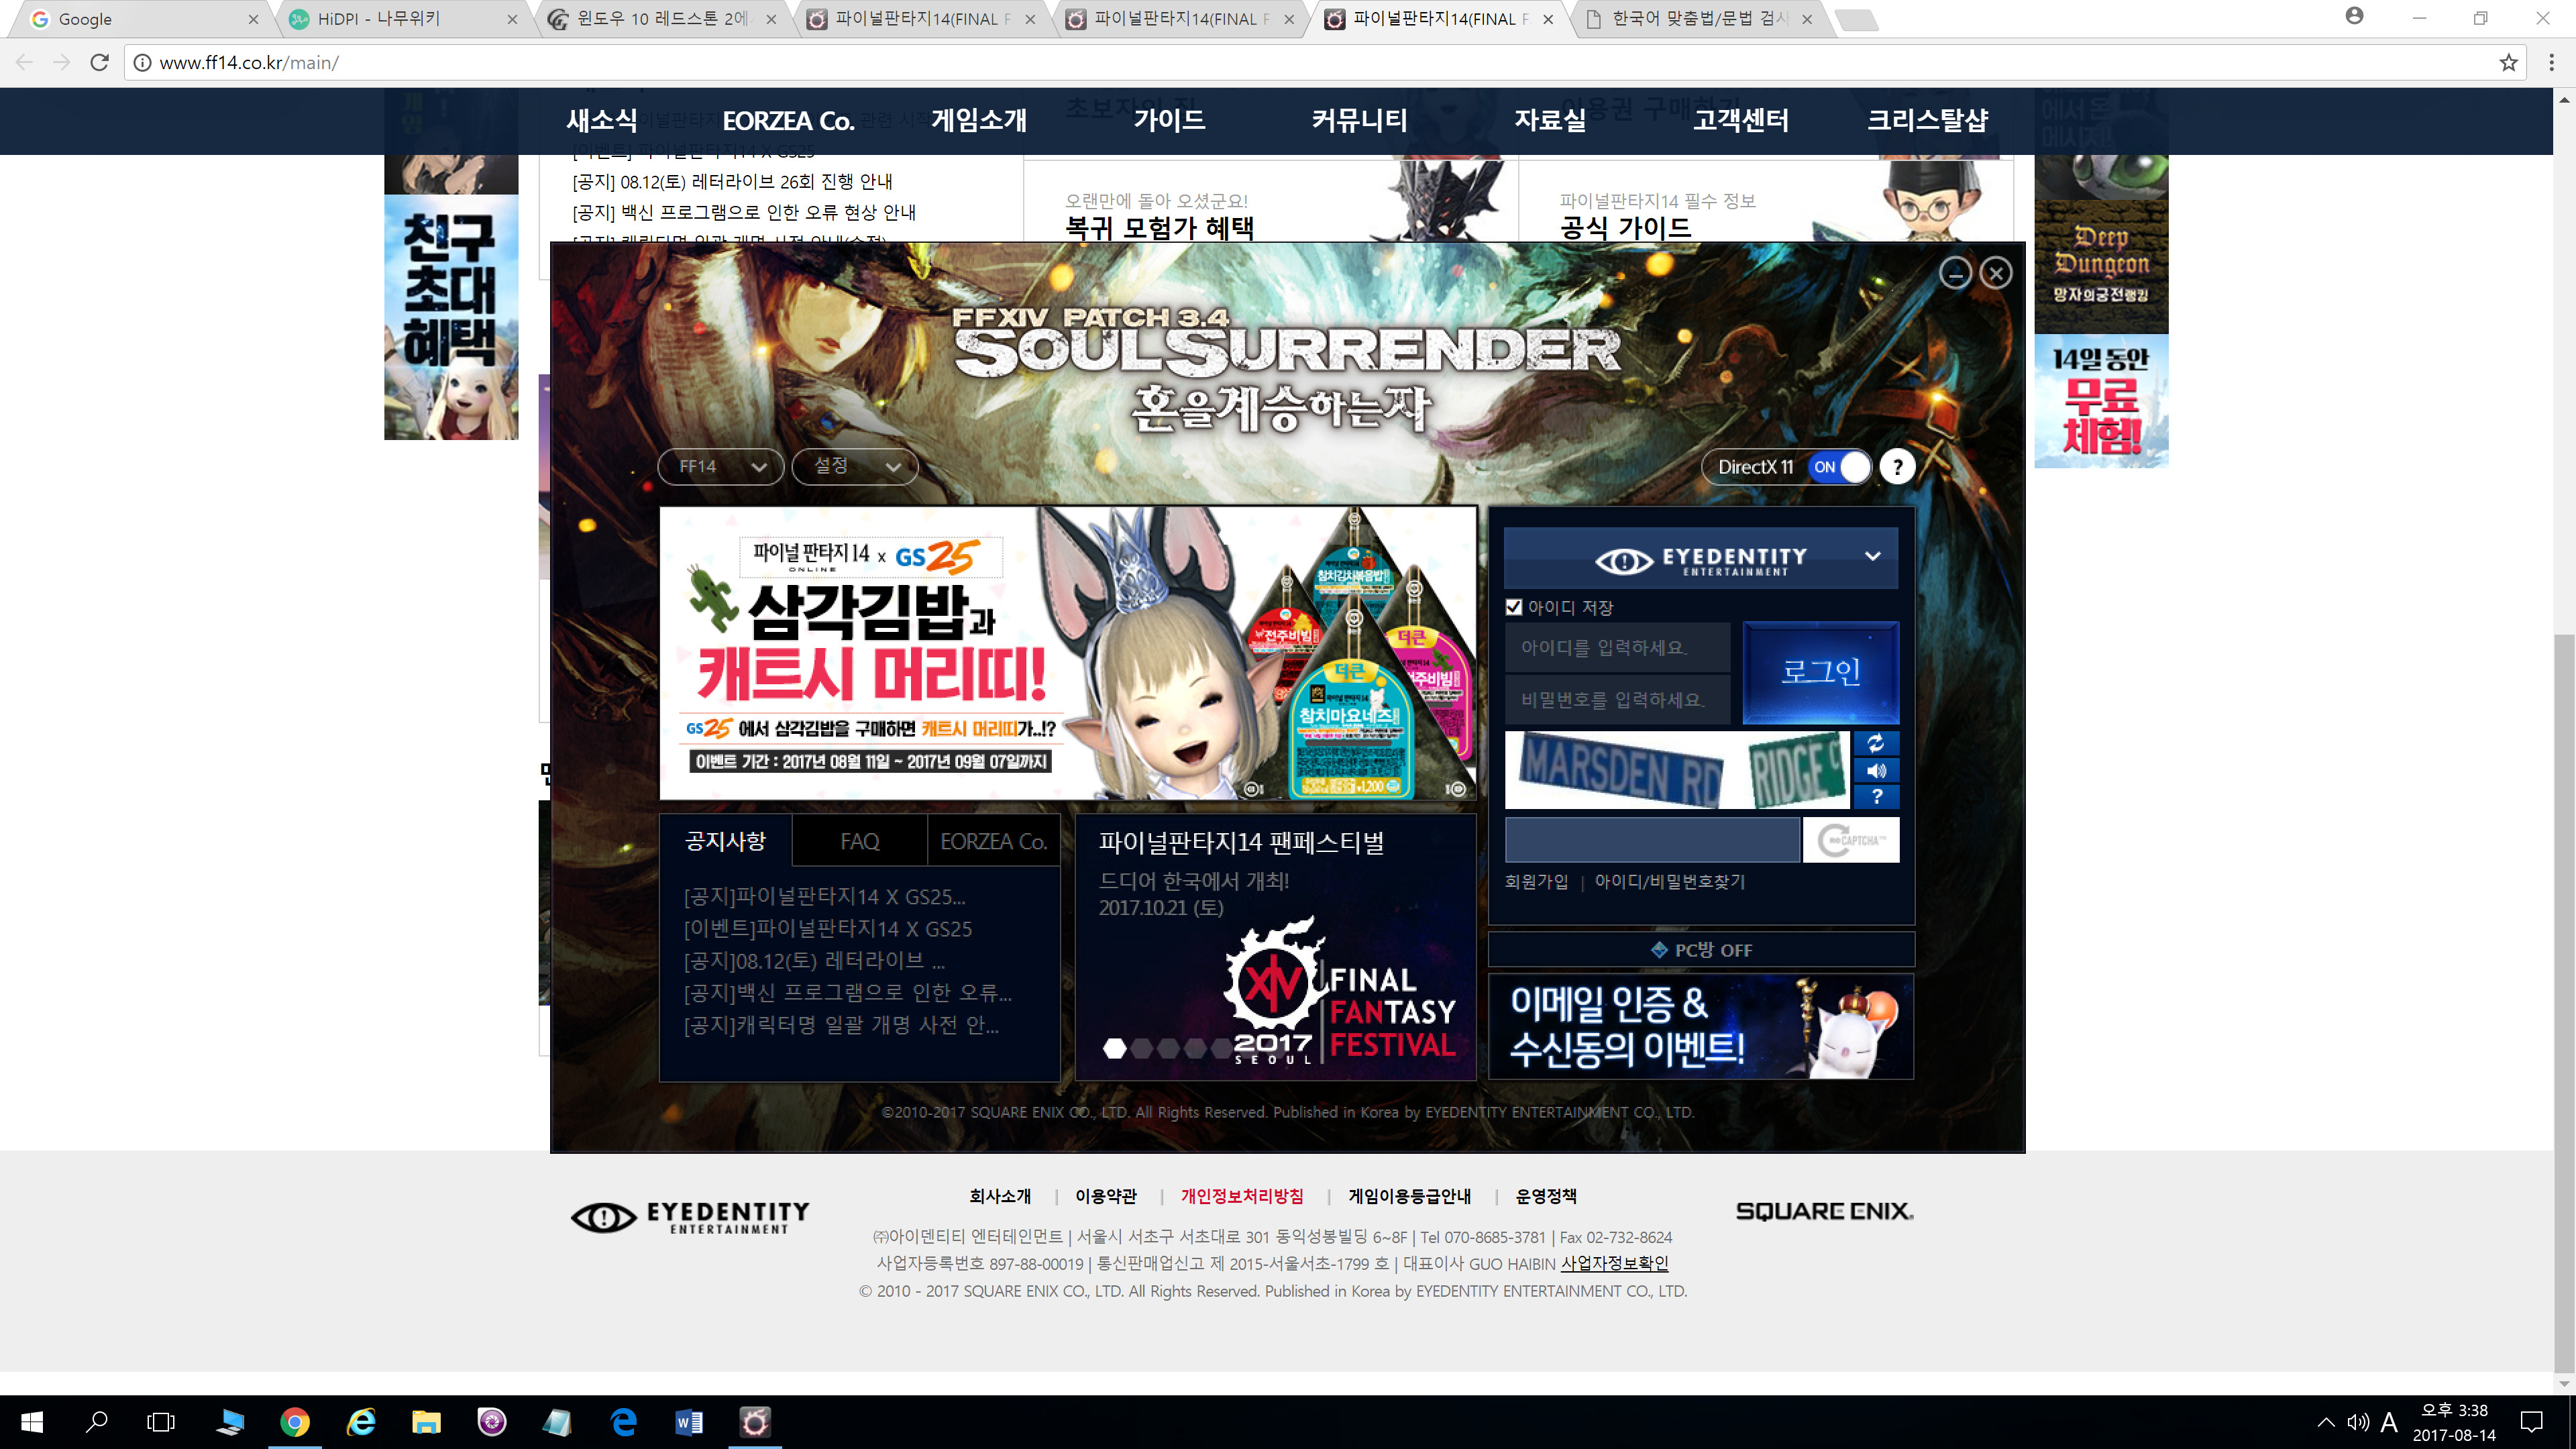
Task: Select the second carousel dot on festival banner
Action: coord(1141,1048)
